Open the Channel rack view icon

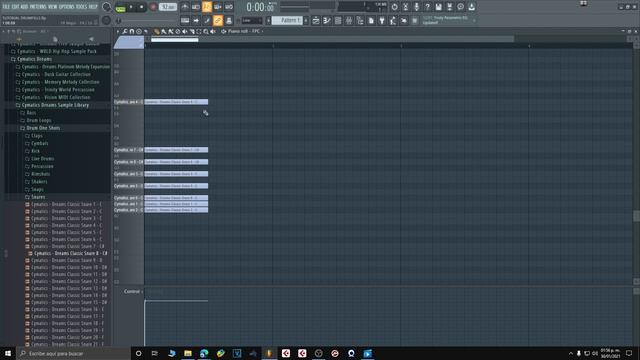(338, 20)
